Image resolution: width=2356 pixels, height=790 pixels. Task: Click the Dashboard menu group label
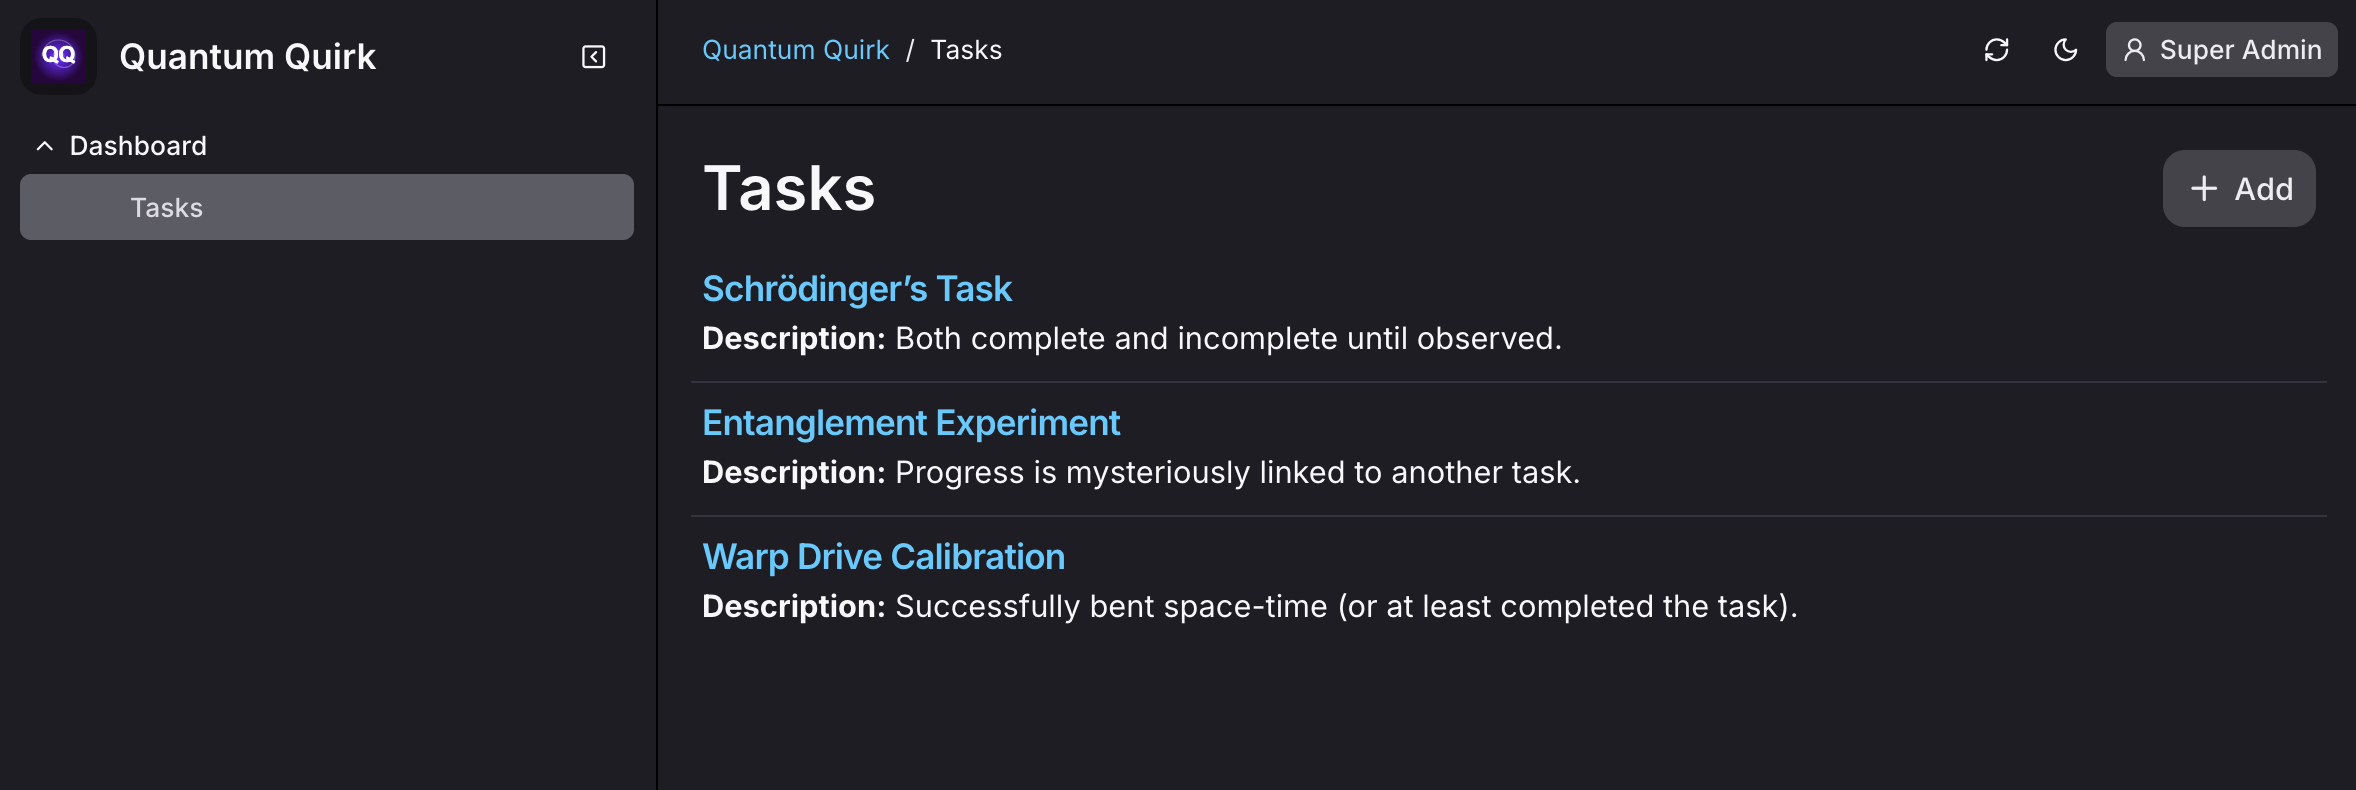pyautogui.click(x=138, y=146)
